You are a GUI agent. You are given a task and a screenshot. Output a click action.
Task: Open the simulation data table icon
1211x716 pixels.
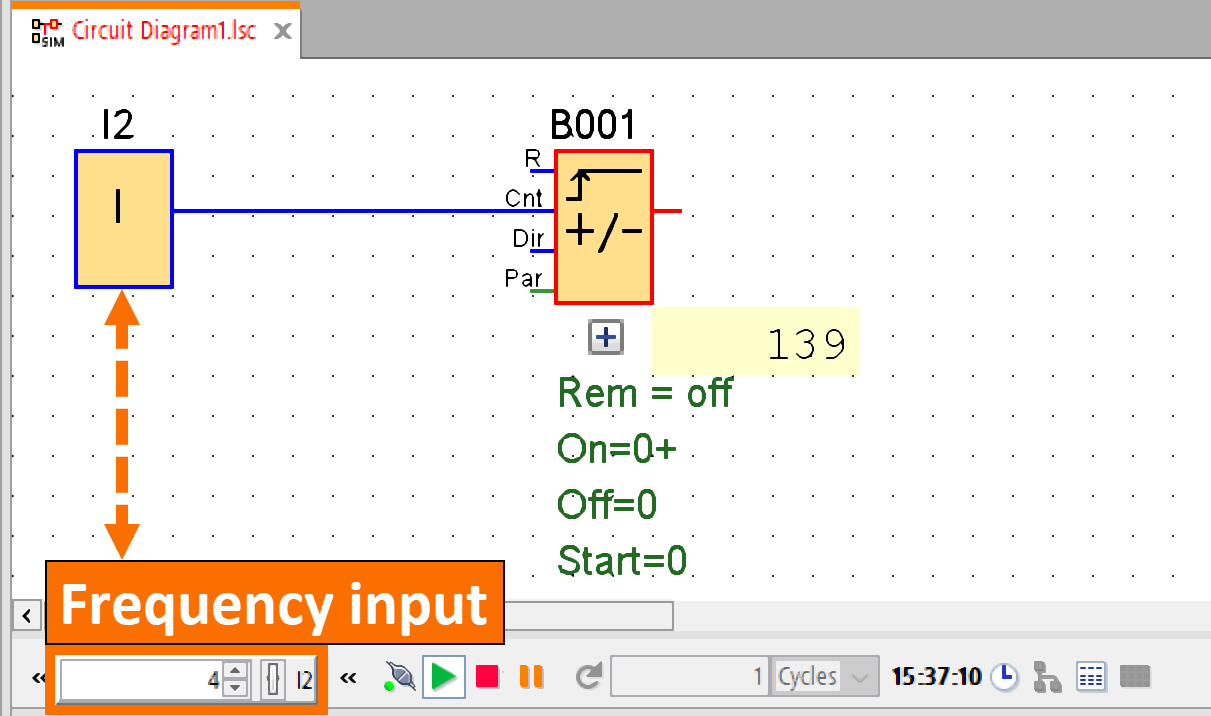click(1091, 677)
